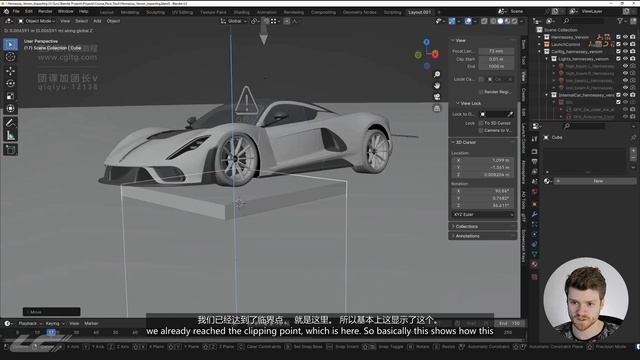Select the Move tool
The height and width of the screenshot is (360, 640).
(11, 71)
